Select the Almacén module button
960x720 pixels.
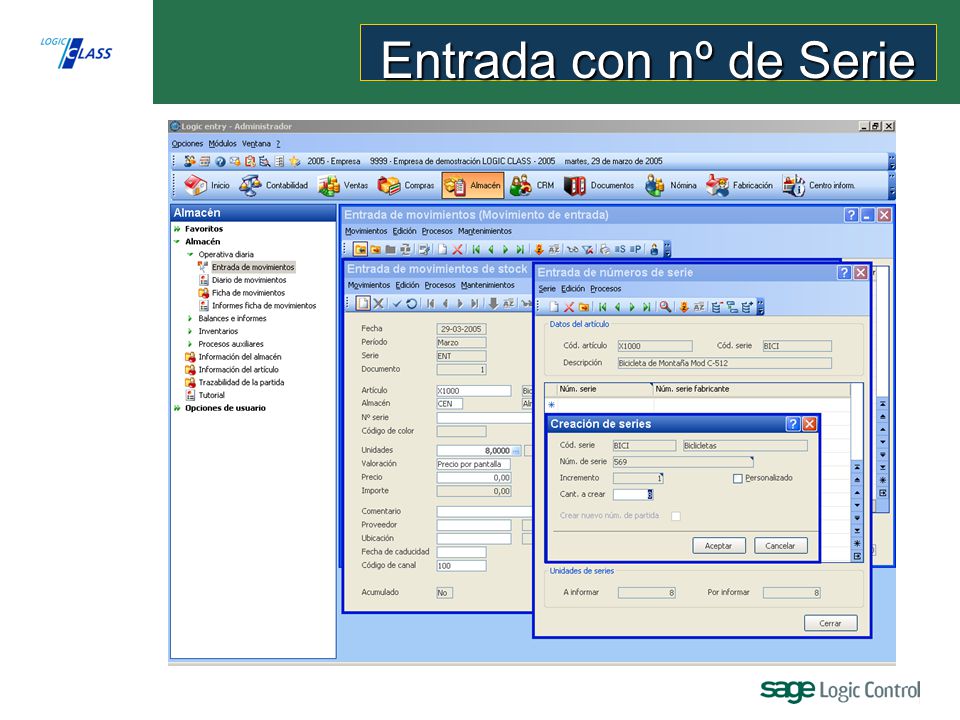click(473, 185)
